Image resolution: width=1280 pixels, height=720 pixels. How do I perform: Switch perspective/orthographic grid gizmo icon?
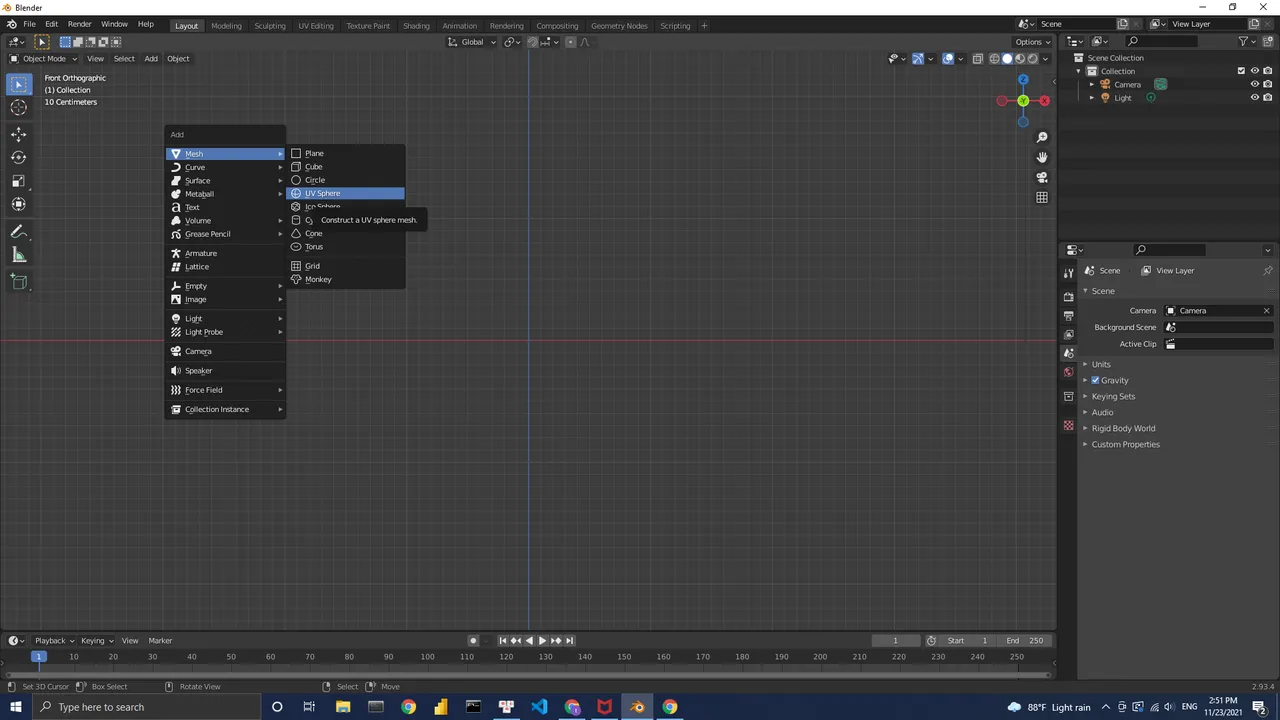pos(1042,197)
